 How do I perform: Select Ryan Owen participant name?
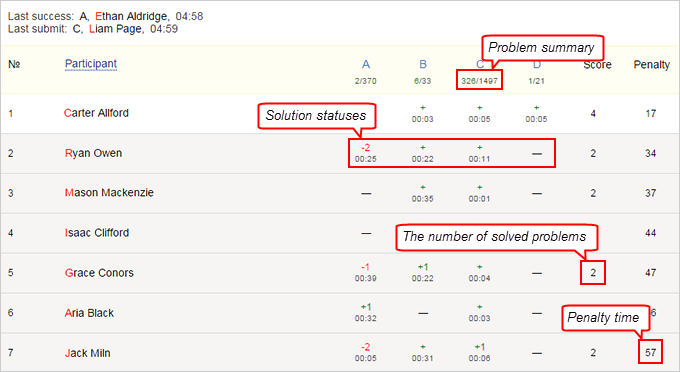click(x=93, y=153)
